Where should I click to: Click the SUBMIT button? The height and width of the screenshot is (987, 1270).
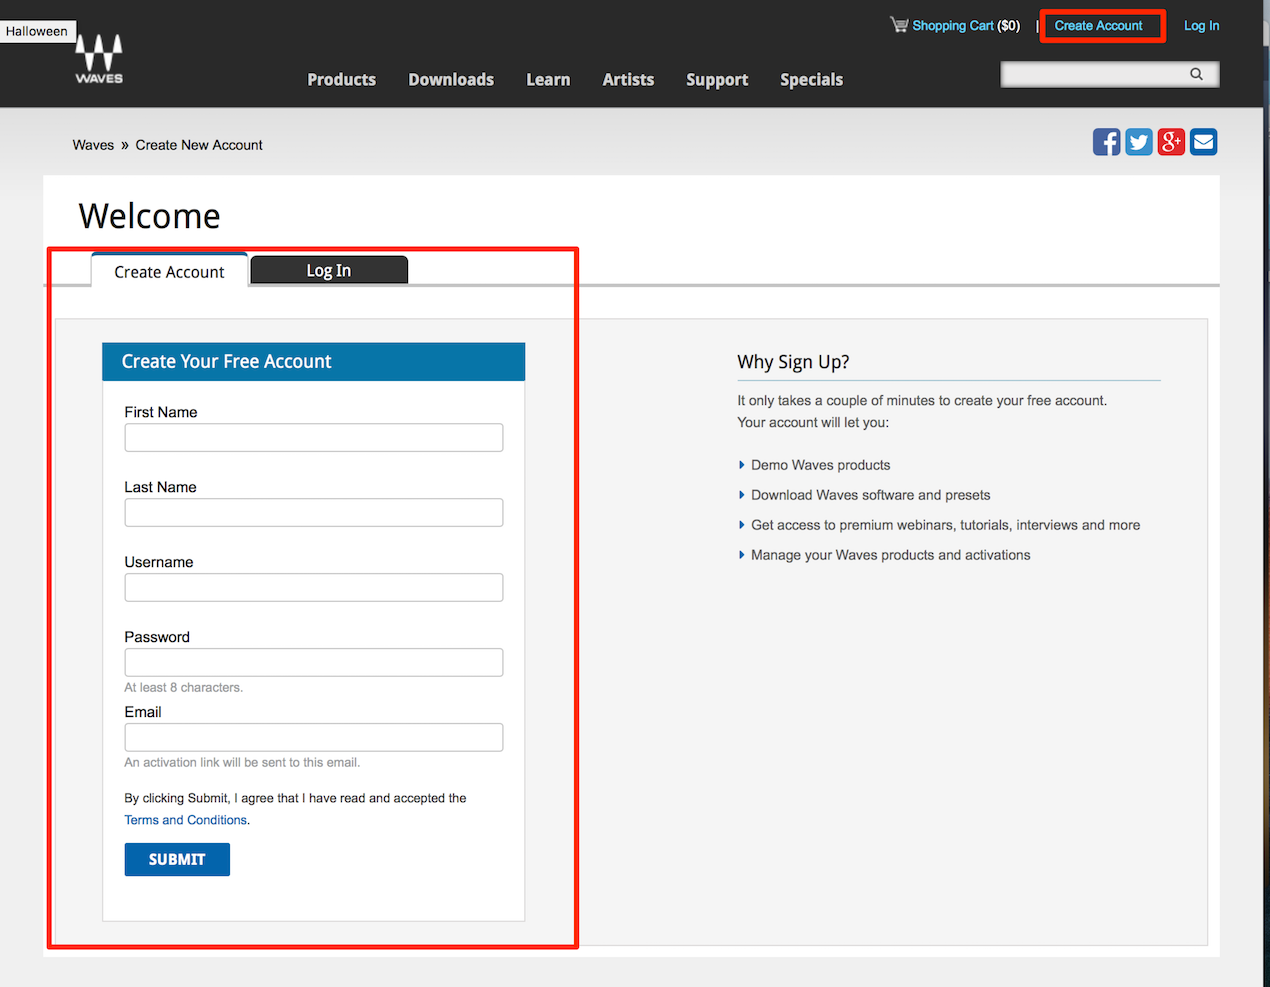click(177, 860)
